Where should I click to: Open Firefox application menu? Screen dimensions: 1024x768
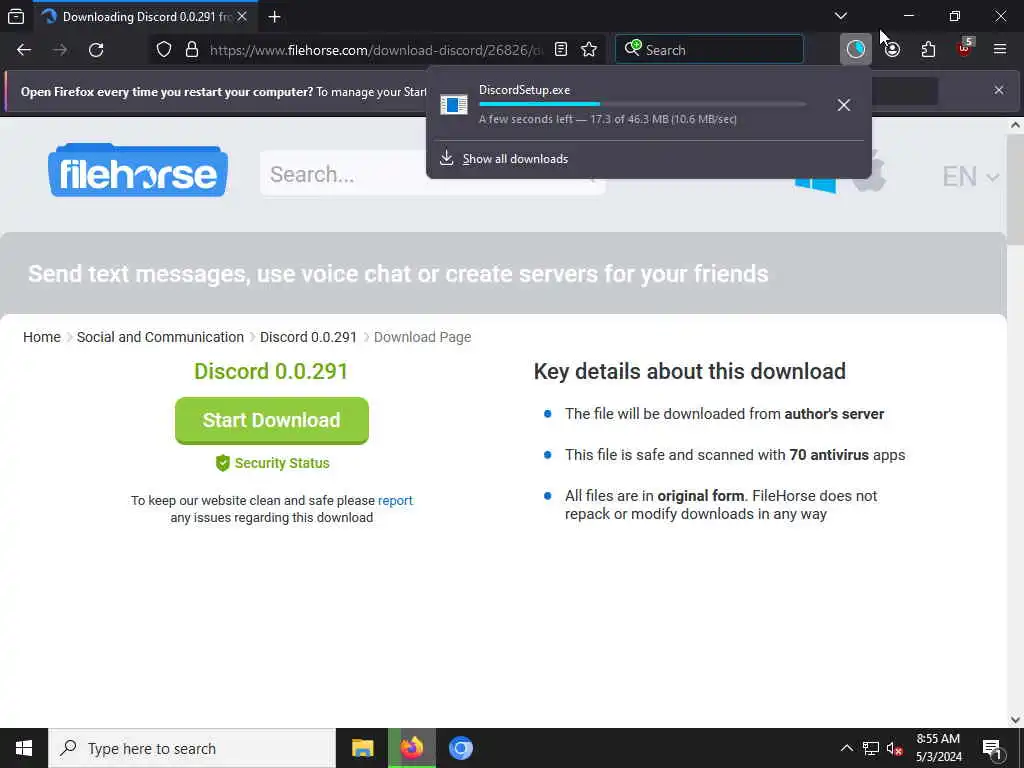click(x=1000, y=50)
